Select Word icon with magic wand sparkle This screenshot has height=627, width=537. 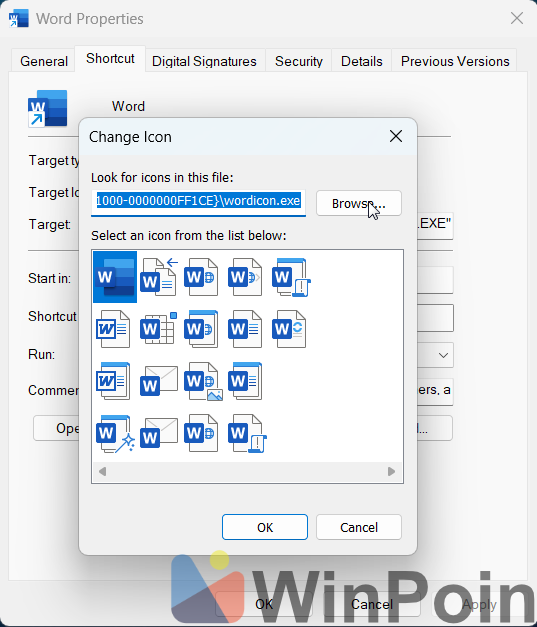pos(115,433)
